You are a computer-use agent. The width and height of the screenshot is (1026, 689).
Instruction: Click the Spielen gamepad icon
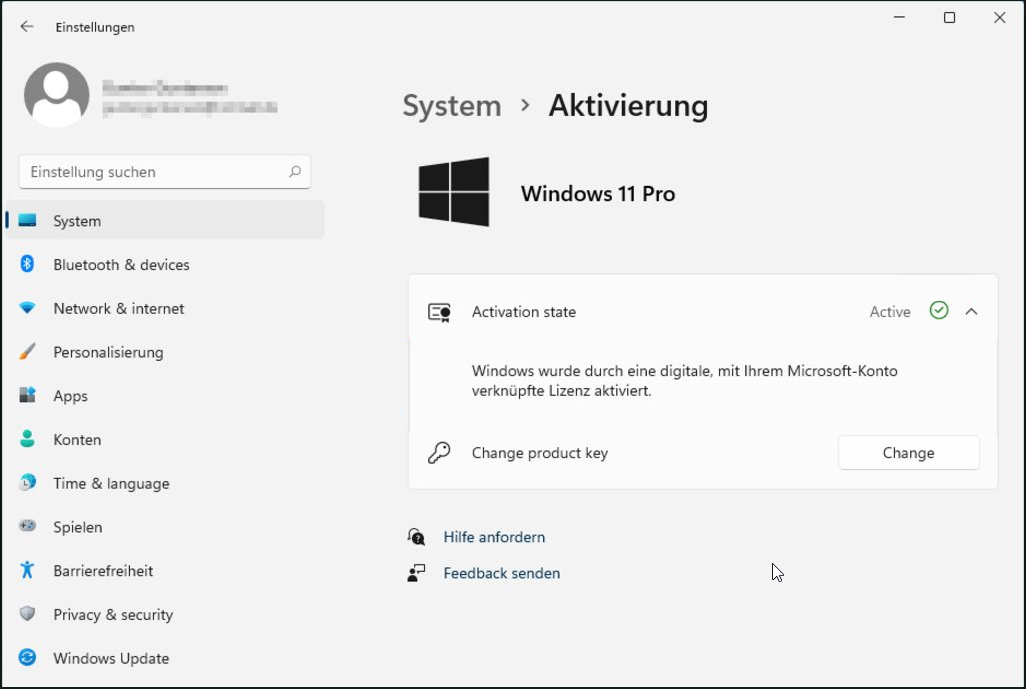tap(27, 526)
